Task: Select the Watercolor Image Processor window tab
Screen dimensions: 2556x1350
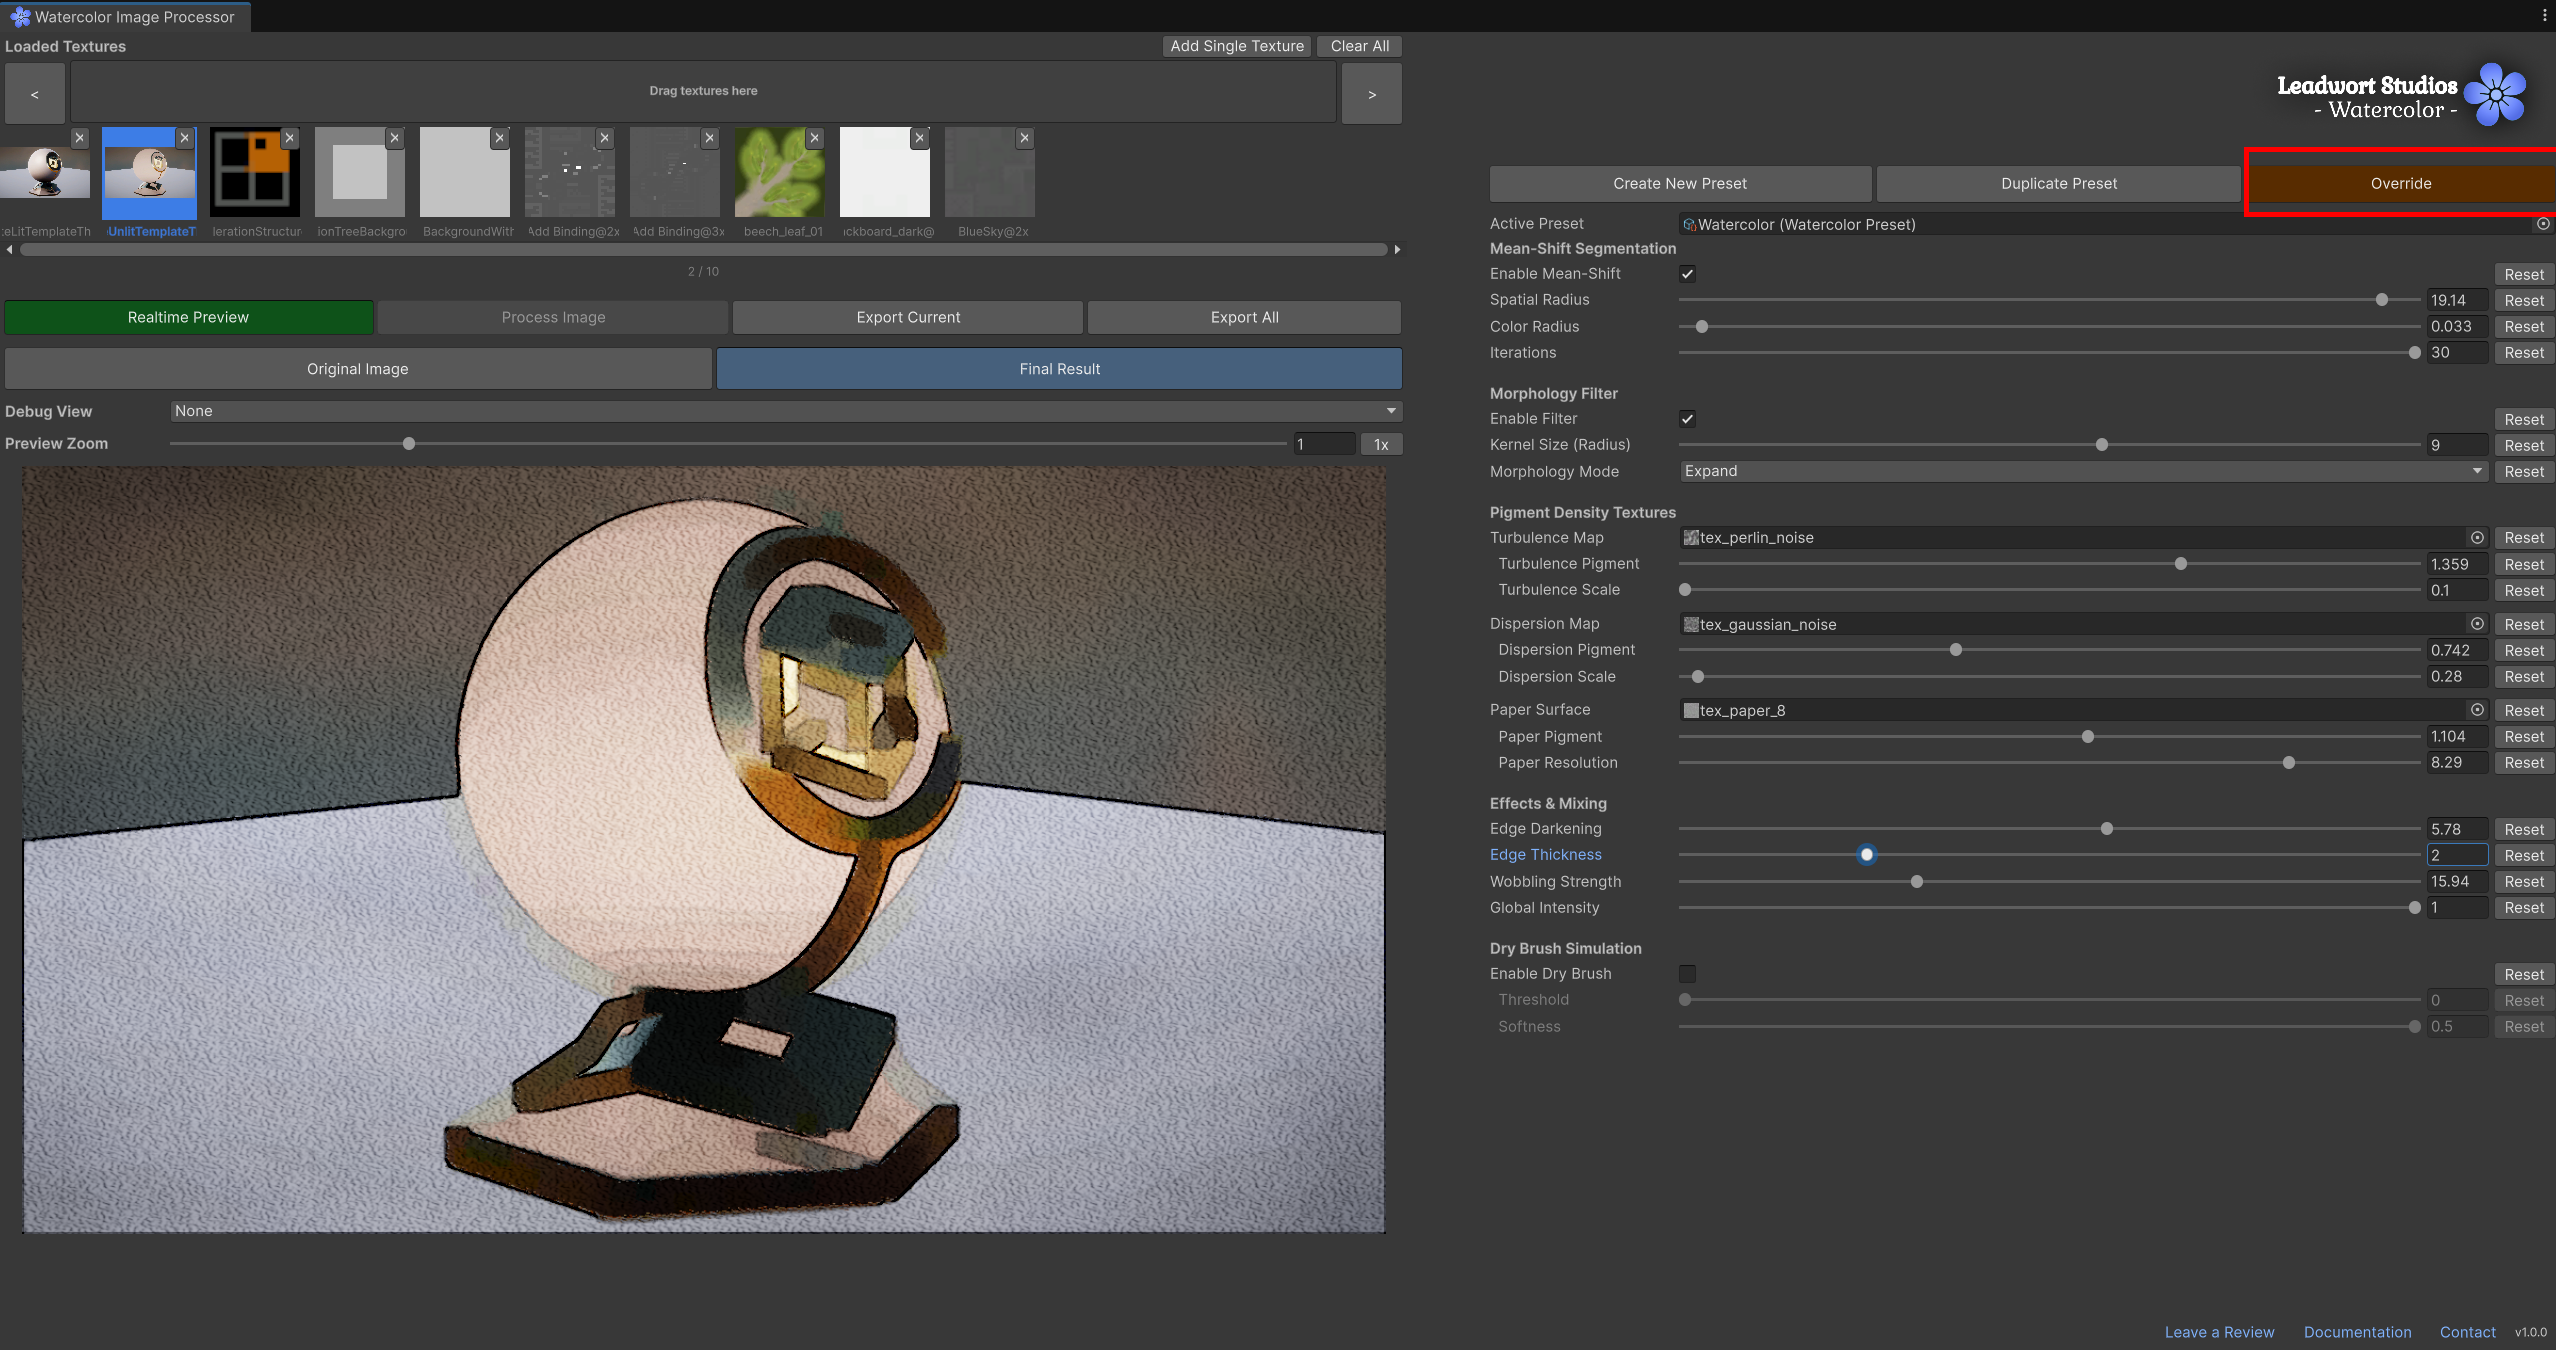Action: pos(124,17)
